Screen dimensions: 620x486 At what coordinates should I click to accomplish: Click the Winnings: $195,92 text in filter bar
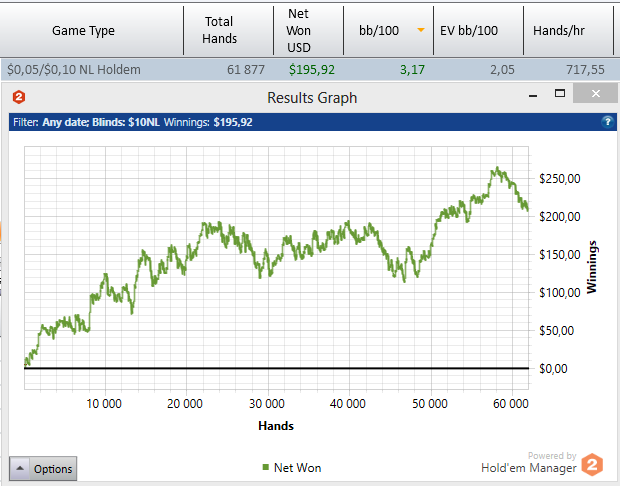[x=208, y=122]
